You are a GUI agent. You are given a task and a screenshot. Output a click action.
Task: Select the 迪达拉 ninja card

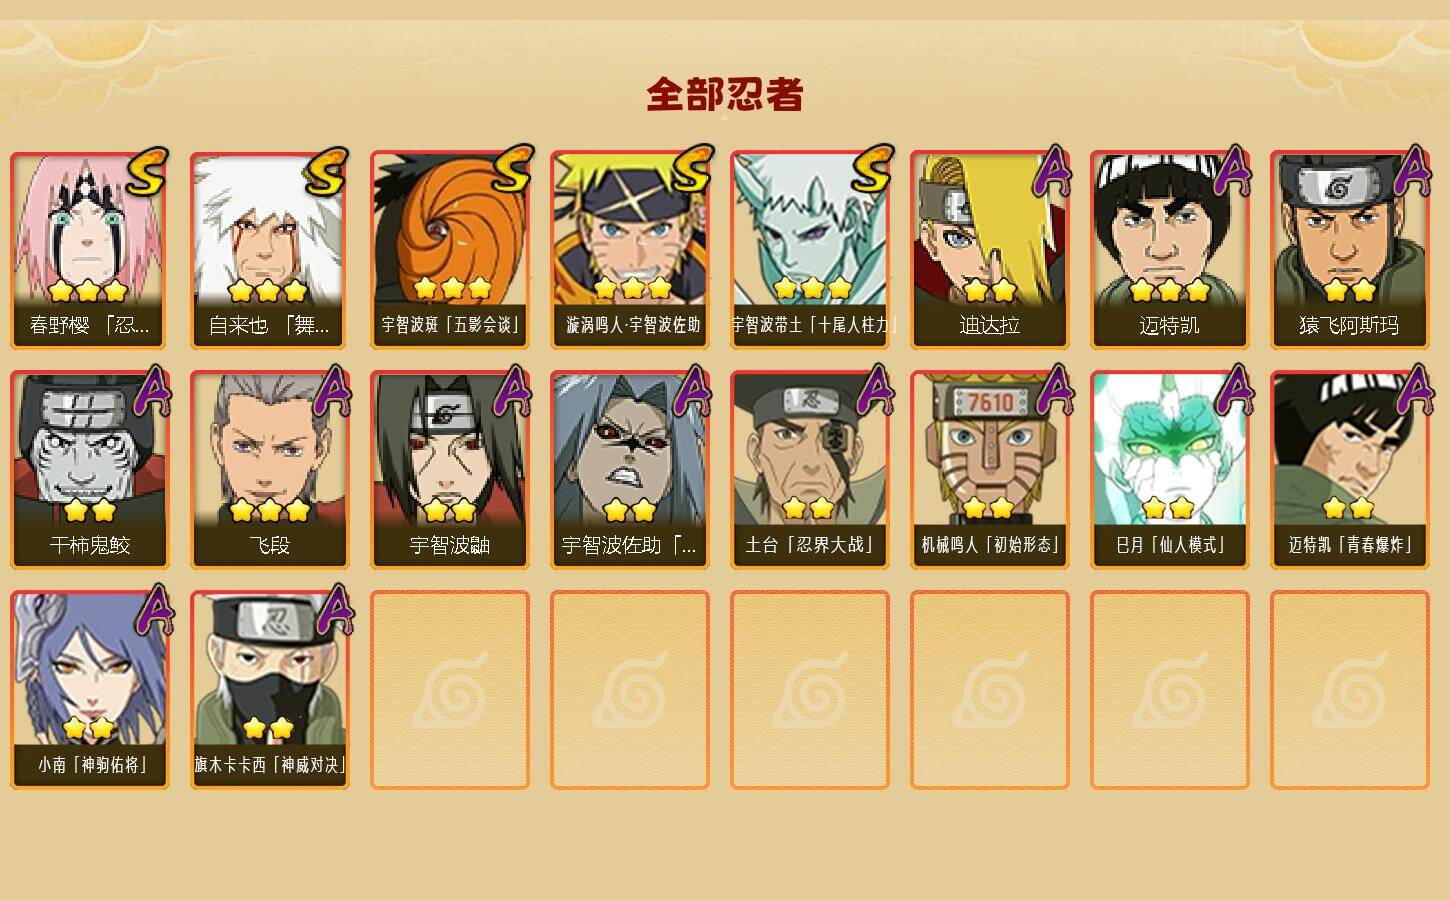tap(990, 250)
